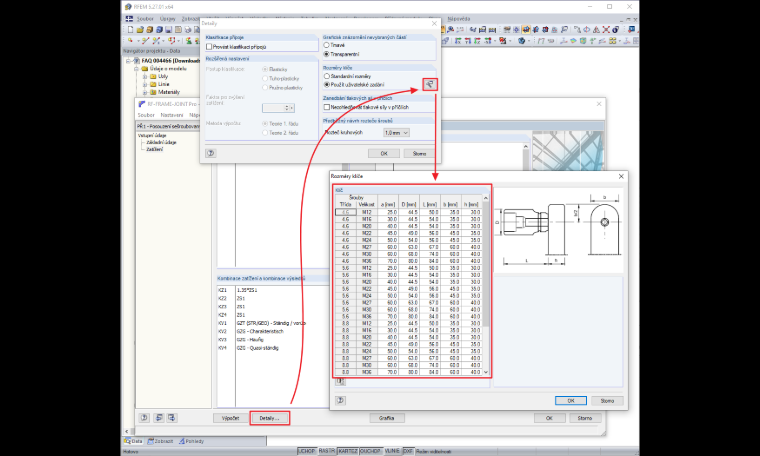Toggle Nezohledňovat tlakové síly v příčlích checkbox

click(327, 107)
